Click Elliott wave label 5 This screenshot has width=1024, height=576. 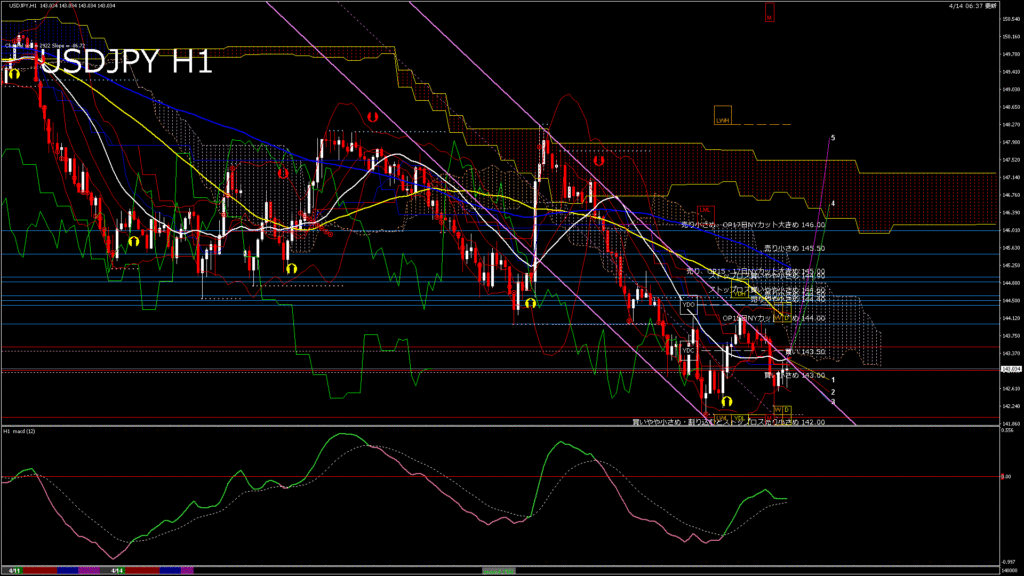pyautogui.click(x=833, y=137)
